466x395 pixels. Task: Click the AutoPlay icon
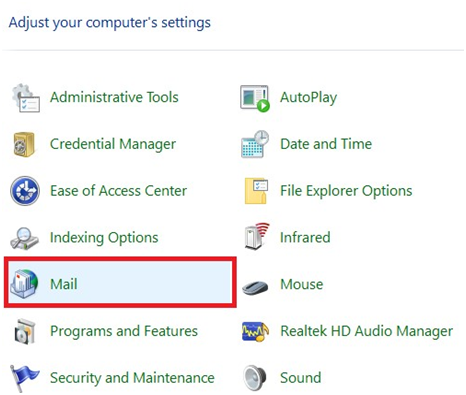(255, 98)
